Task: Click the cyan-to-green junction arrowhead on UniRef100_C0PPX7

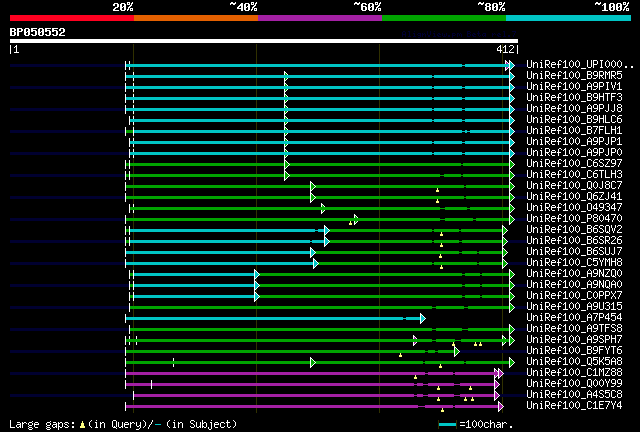Action: (257, 296)
